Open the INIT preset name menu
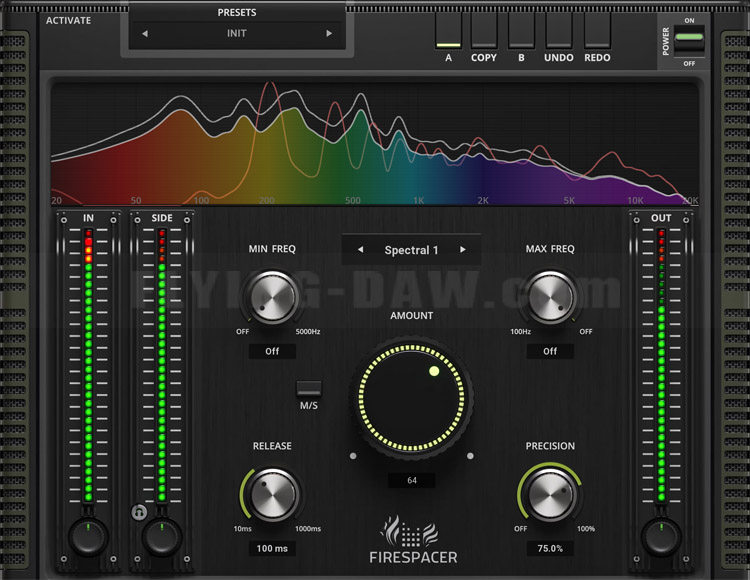 point(237,33)
